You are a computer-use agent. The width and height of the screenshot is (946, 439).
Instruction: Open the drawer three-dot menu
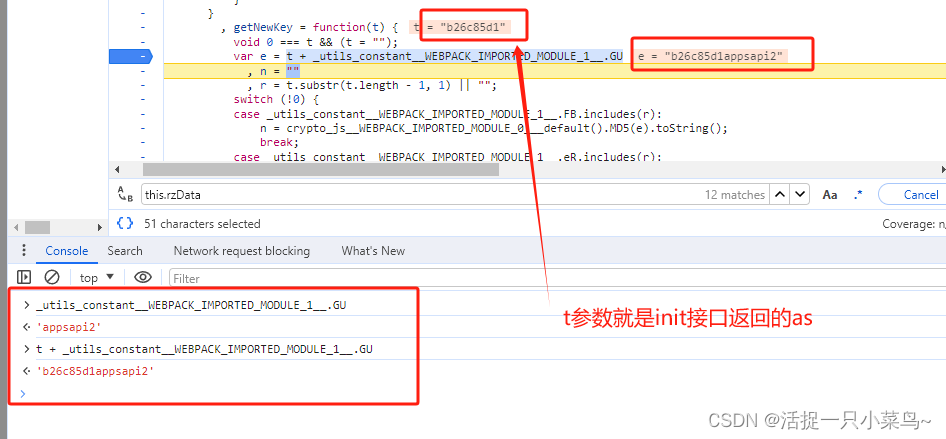click(x=24, y=251)
